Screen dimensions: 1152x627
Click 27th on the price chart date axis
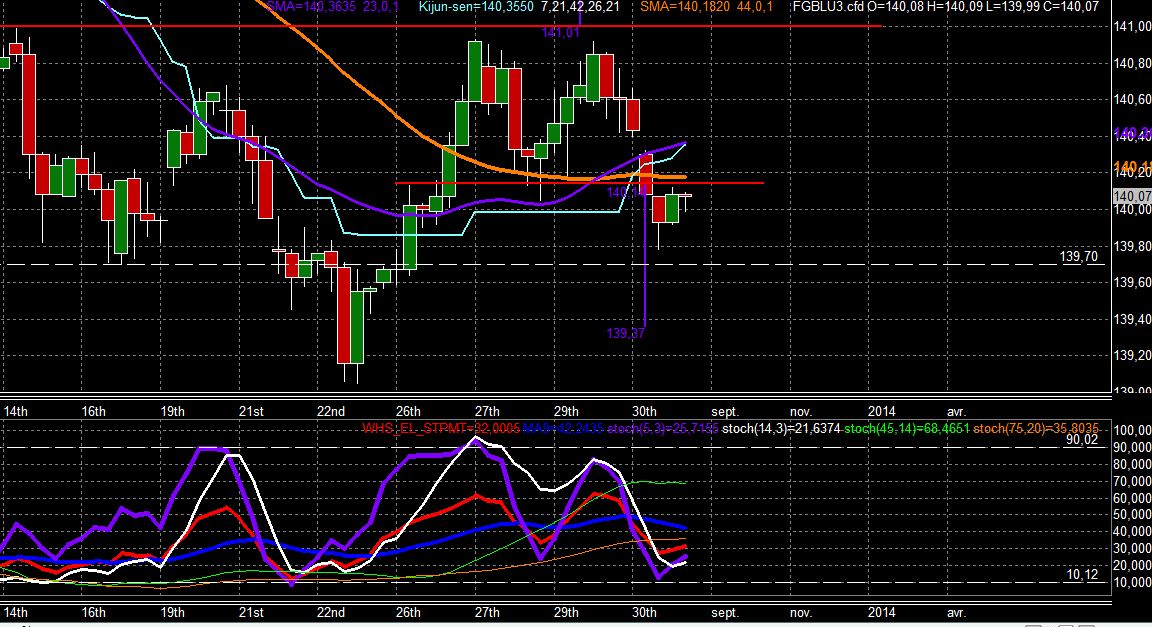point(487,412)
